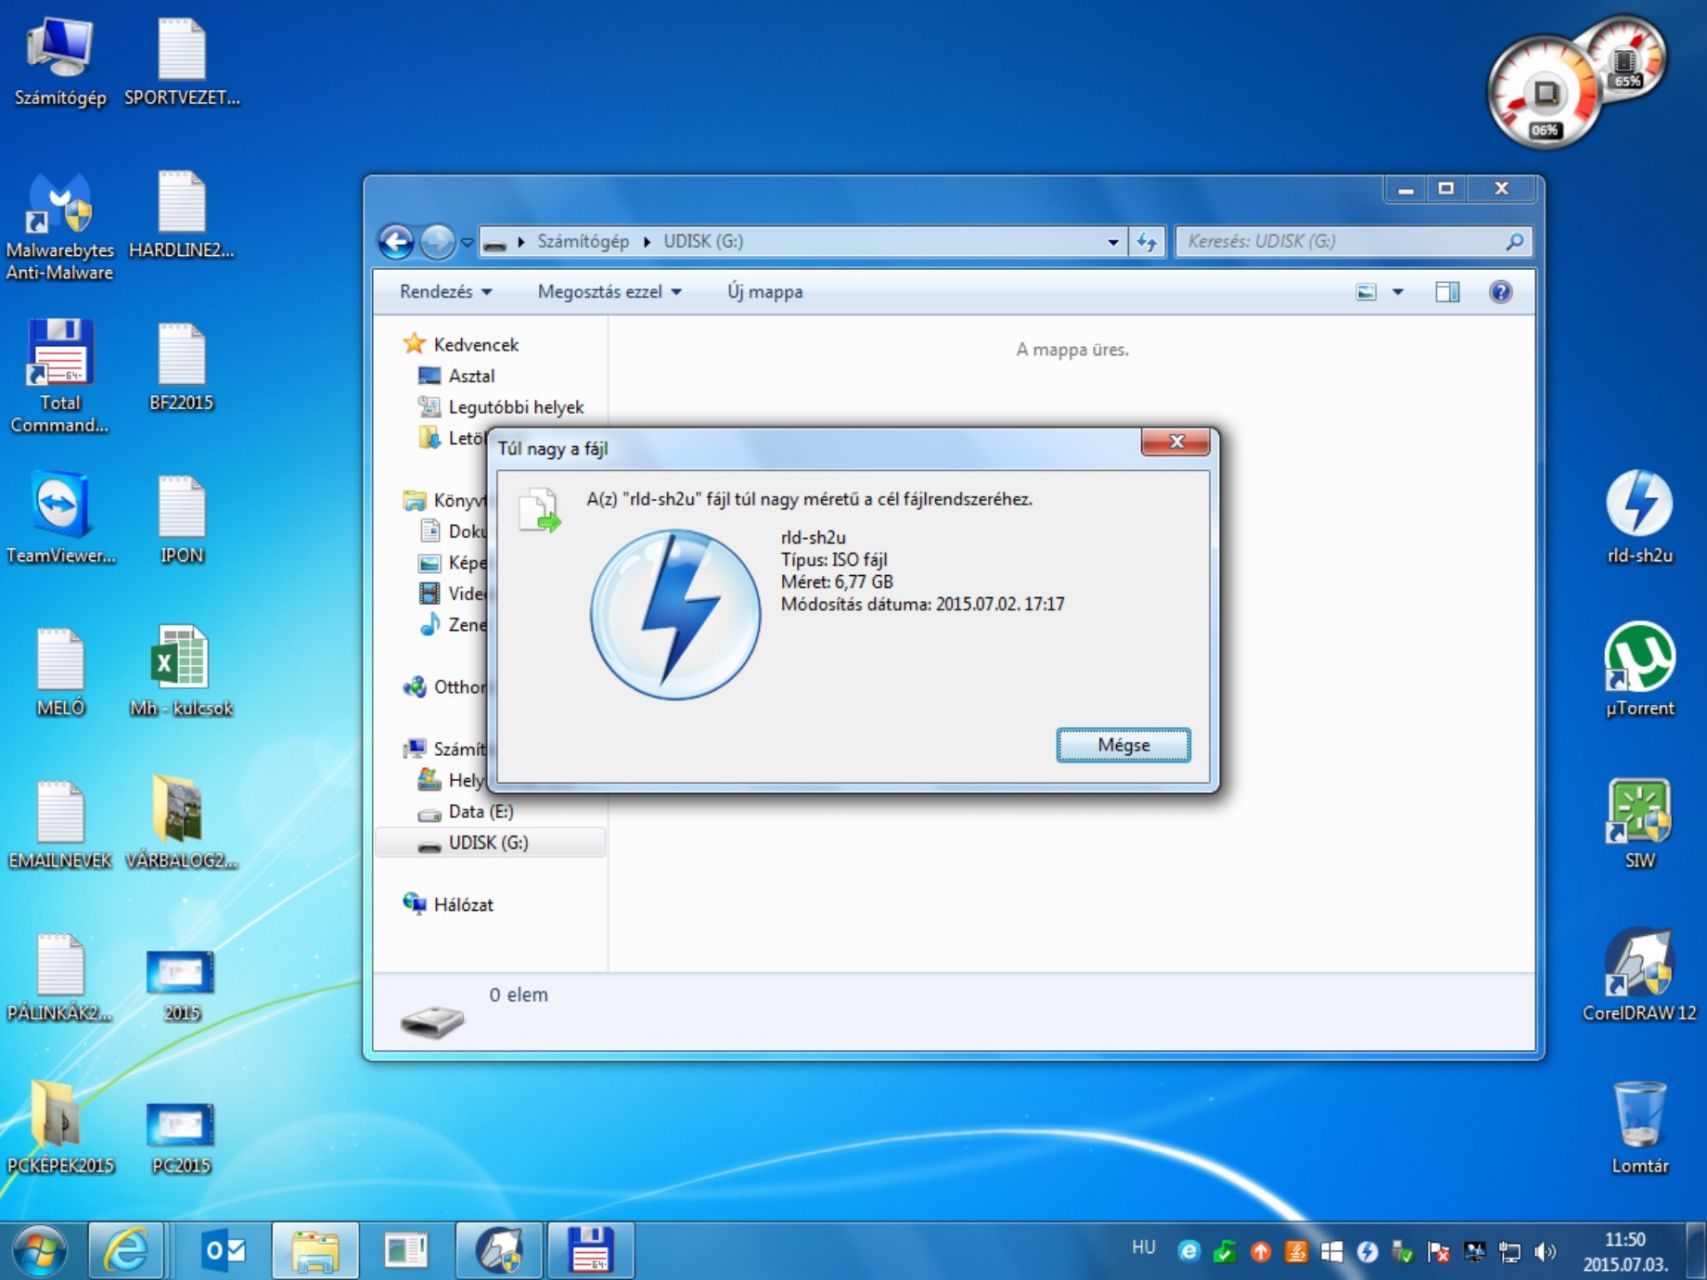Open Total Commander floppy icon on the taskbar
Viewport: 1707px width, 1280px height.
590,1250
